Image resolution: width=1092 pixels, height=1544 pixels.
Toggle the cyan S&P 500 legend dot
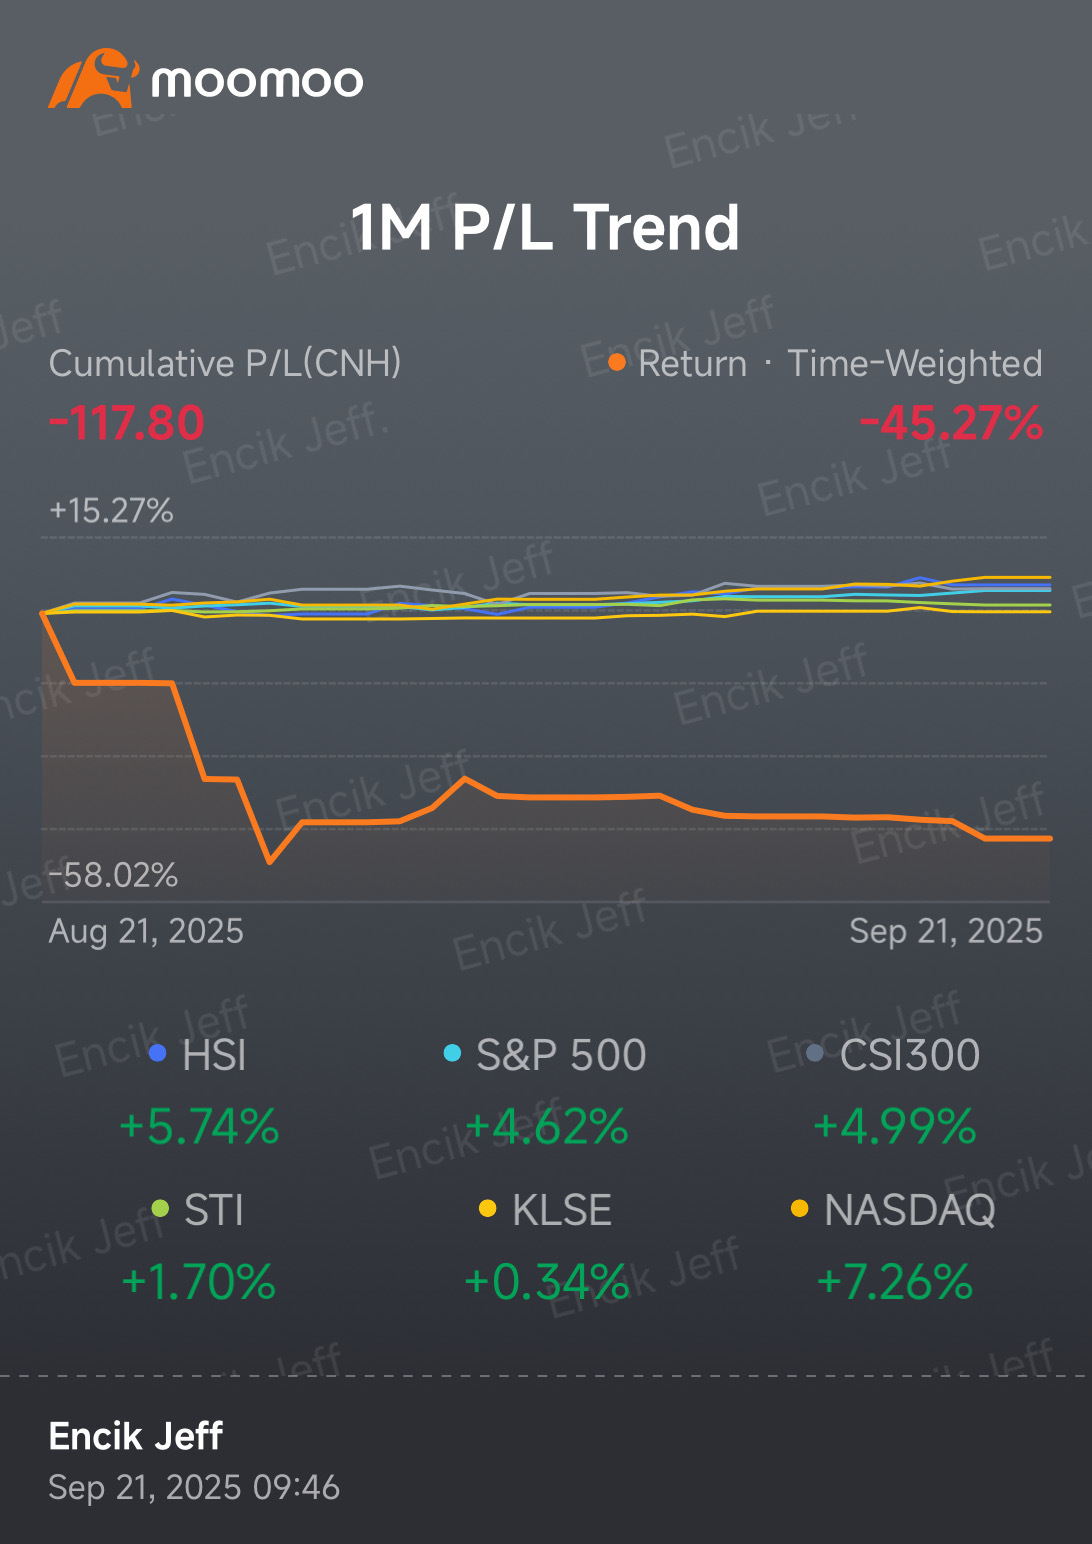coord(452,1053)
